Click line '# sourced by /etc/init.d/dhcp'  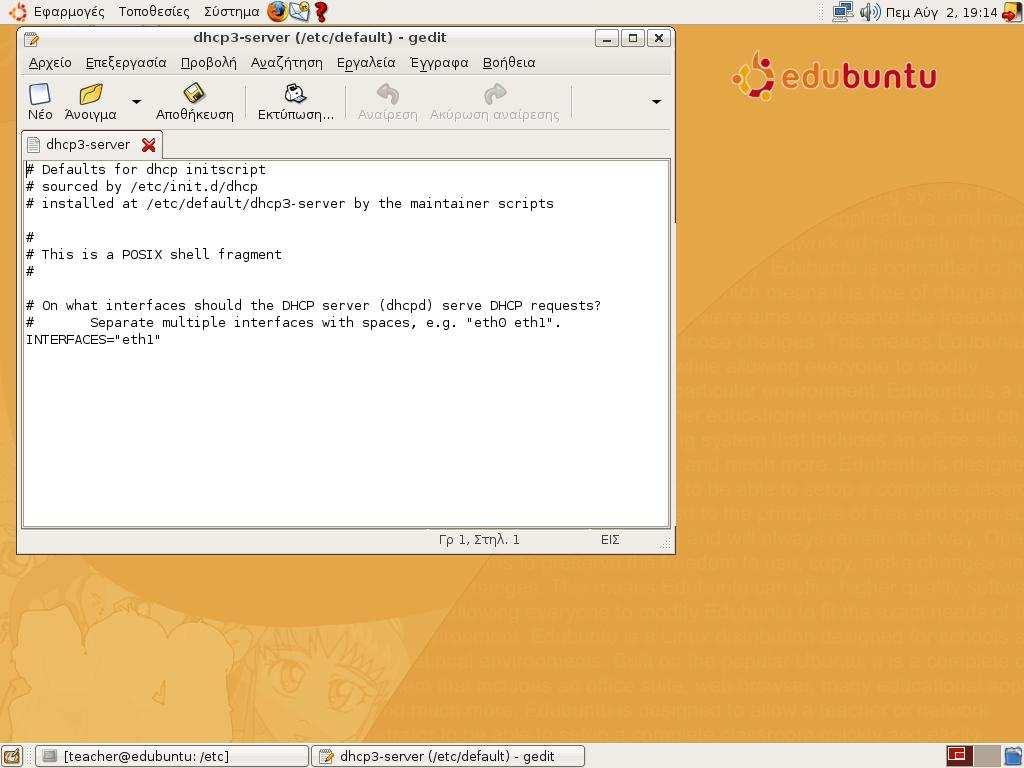click(142, 187)
